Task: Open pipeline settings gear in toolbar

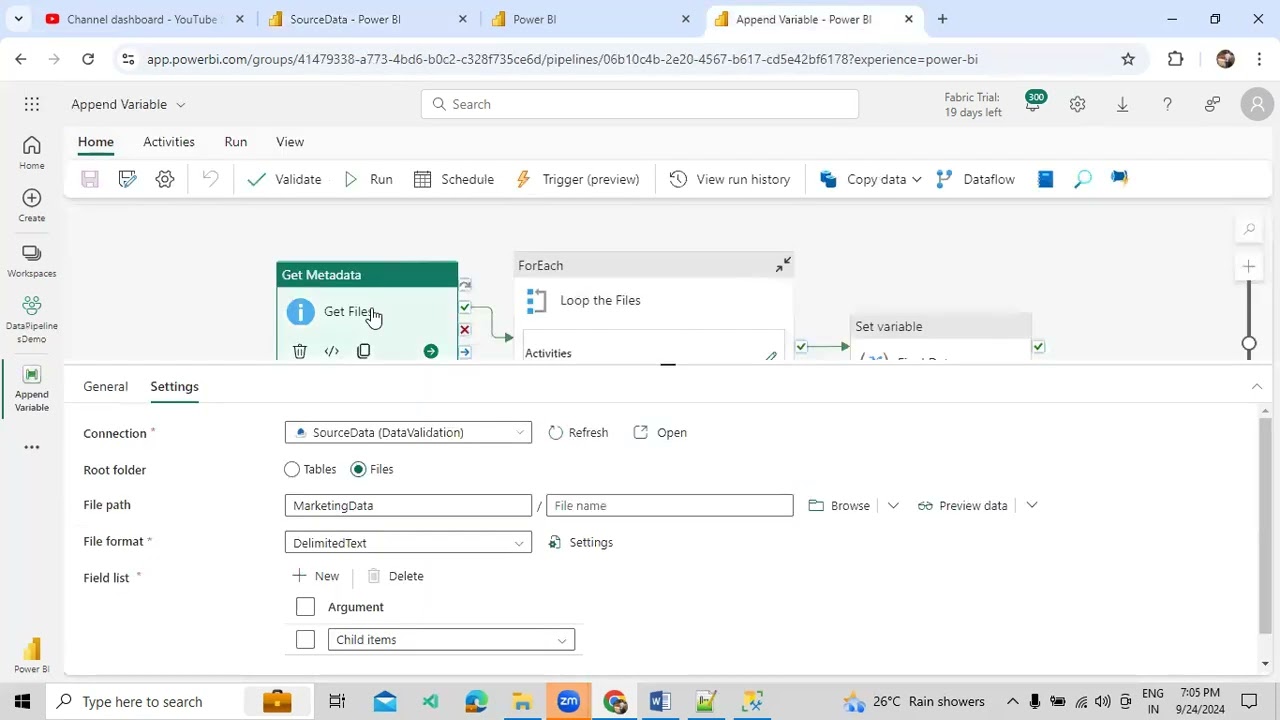Action: pyautogui.click(x=165, y=179)
